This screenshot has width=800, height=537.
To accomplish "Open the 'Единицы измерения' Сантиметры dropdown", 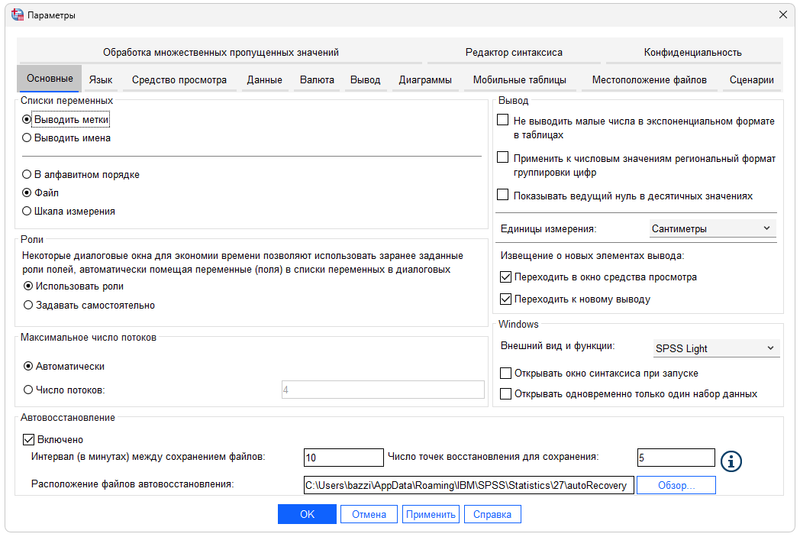I will click(x=712, y=228).
